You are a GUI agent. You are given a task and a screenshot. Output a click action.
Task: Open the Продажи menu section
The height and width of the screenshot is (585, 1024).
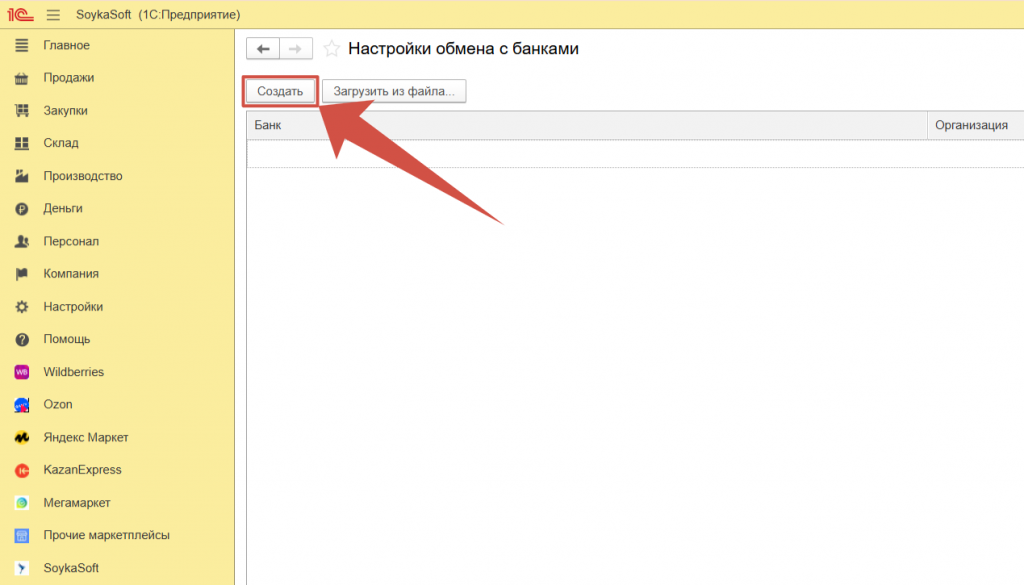click(68, 78)
